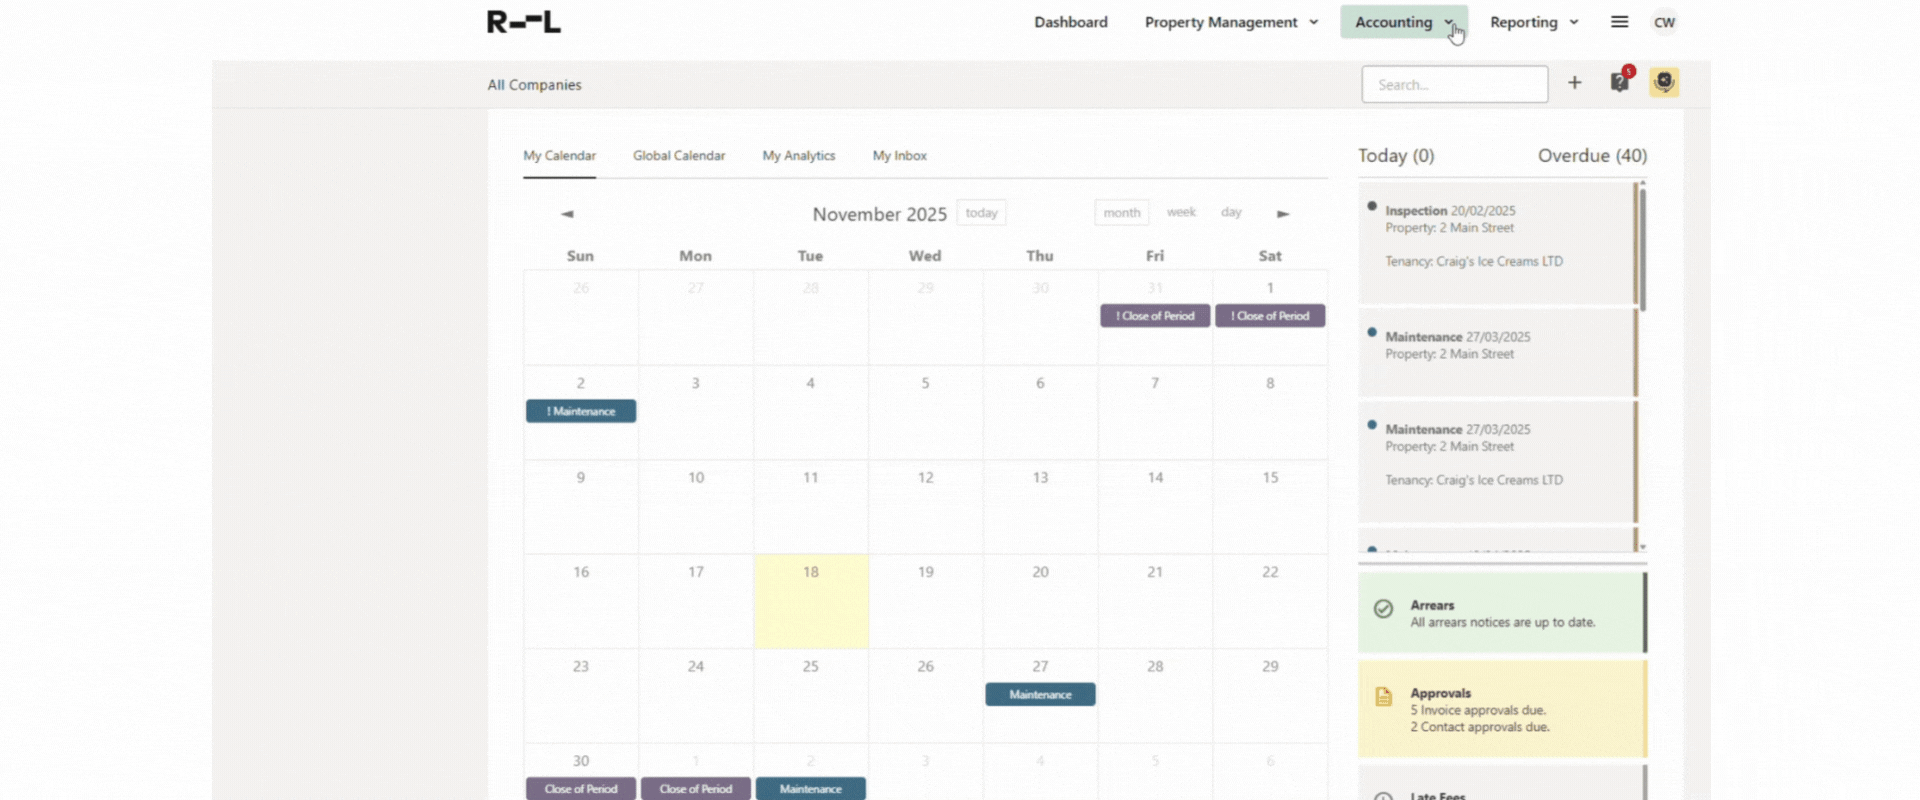Switch calendar to day view
The height and width of the screenshot is (800, 1920).
click(1231, 212)
